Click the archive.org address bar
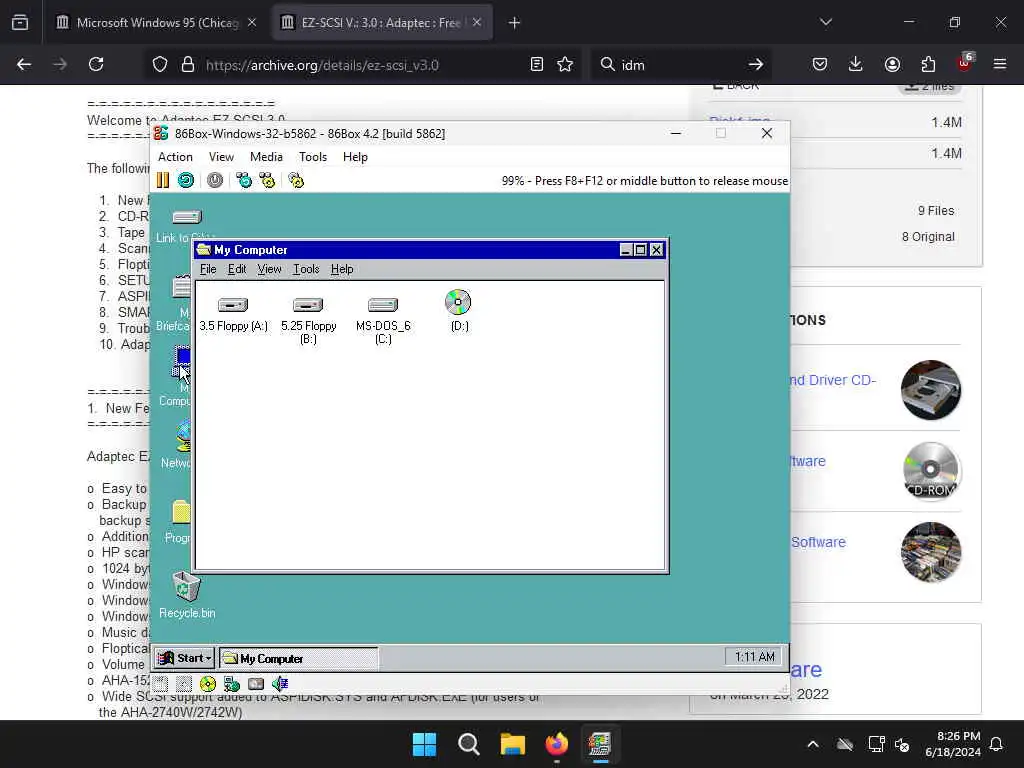This screenshot has width=1024, height=768. 362,65
